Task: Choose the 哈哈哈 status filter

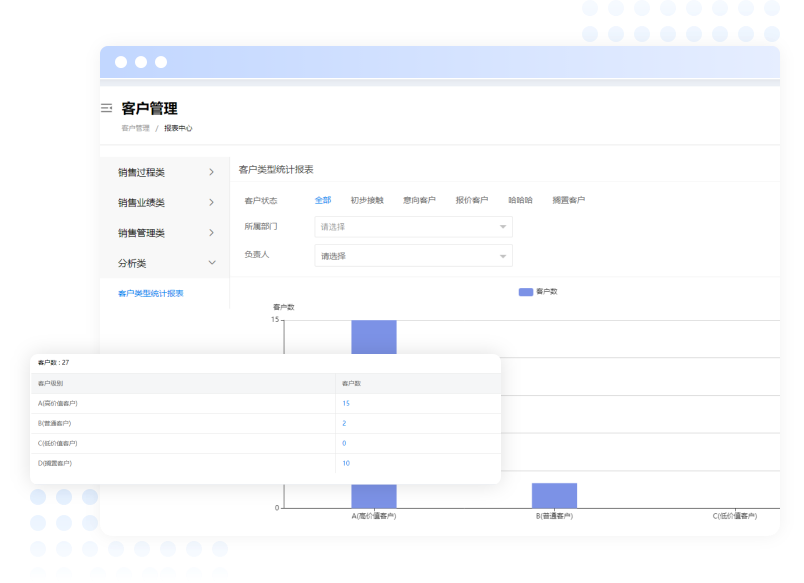Action: (520, 200)
